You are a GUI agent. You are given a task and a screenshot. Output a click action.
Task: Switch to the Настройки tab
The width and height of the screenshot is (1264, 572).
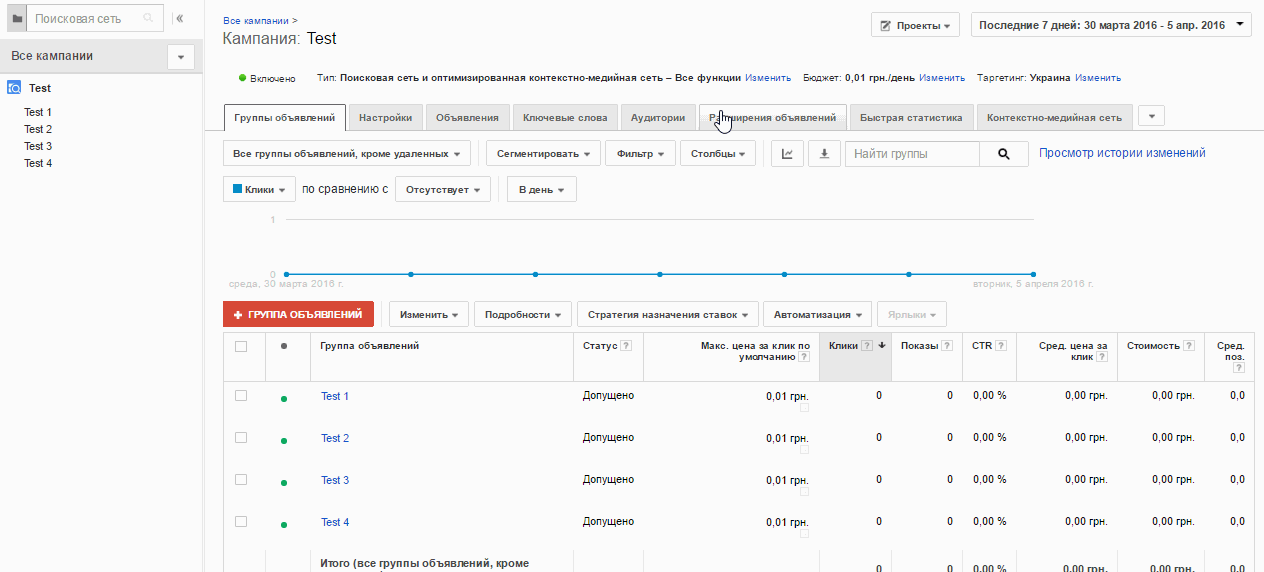(x=385, y=118)
